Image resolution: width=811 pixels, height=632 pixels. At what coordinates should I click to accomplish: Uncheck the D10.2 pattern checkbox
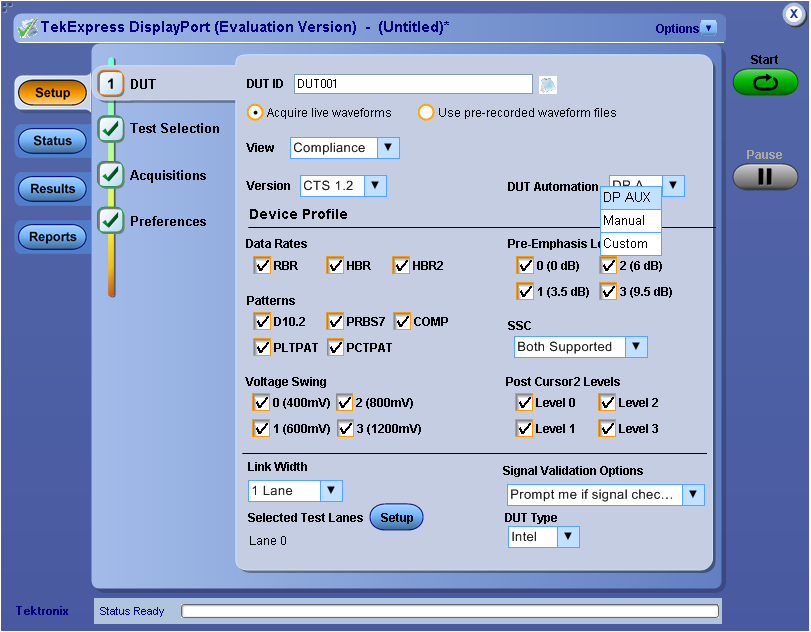[x=262, y=322]
